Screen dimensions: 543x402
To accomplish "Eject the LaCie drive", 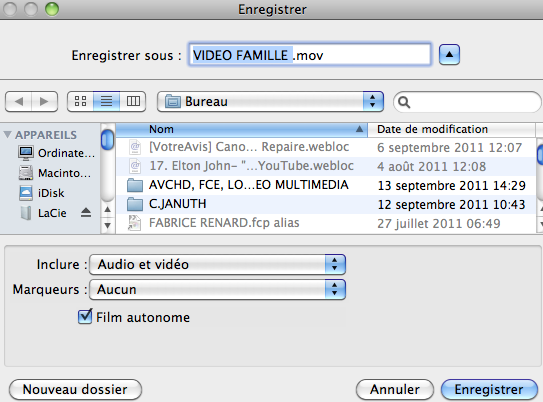I will point(86,212).
